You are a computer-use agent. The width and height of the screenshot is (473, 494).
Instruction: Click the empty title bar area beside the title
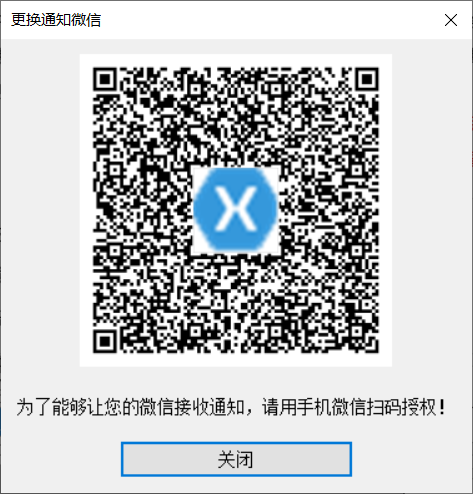point(267,20)
